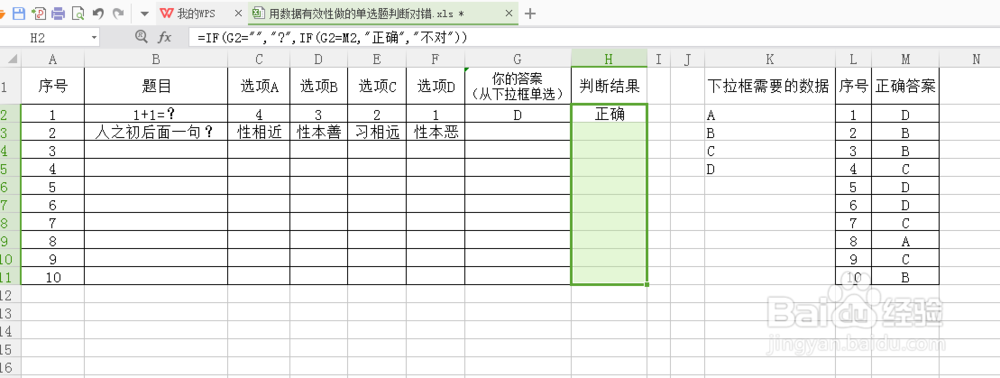The width and height of the screenshot is (1000, 378).
Task: Click the Save icon in quick toolbar
Action: [x=19, y=13]
